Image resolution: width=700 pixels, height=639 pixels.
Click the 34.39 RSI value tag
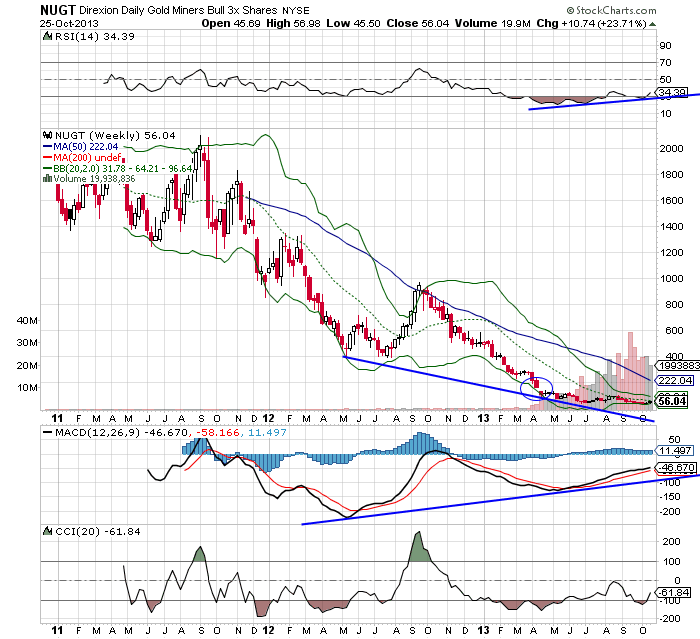click(673, 93)
